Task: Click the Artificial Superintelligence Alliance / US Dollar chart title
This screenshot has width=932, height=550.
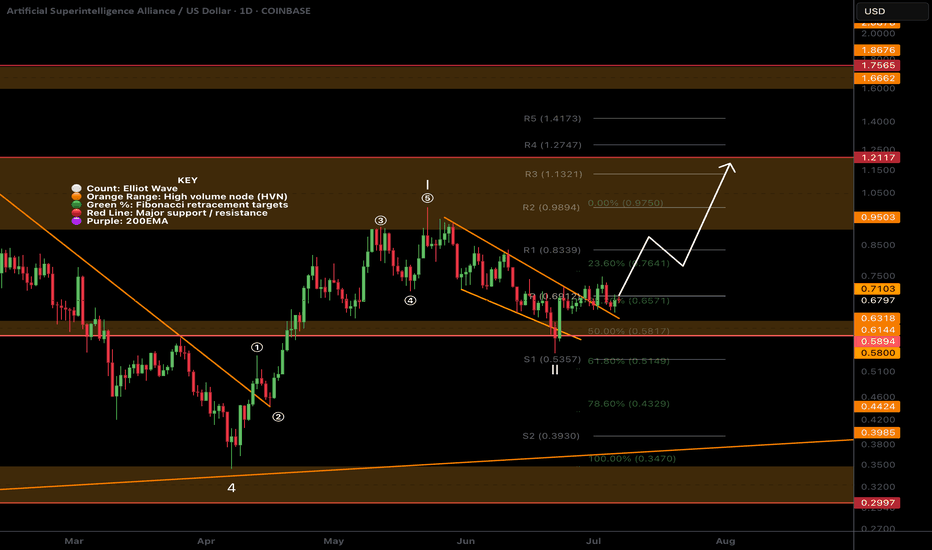Action: tap(158, 11)
